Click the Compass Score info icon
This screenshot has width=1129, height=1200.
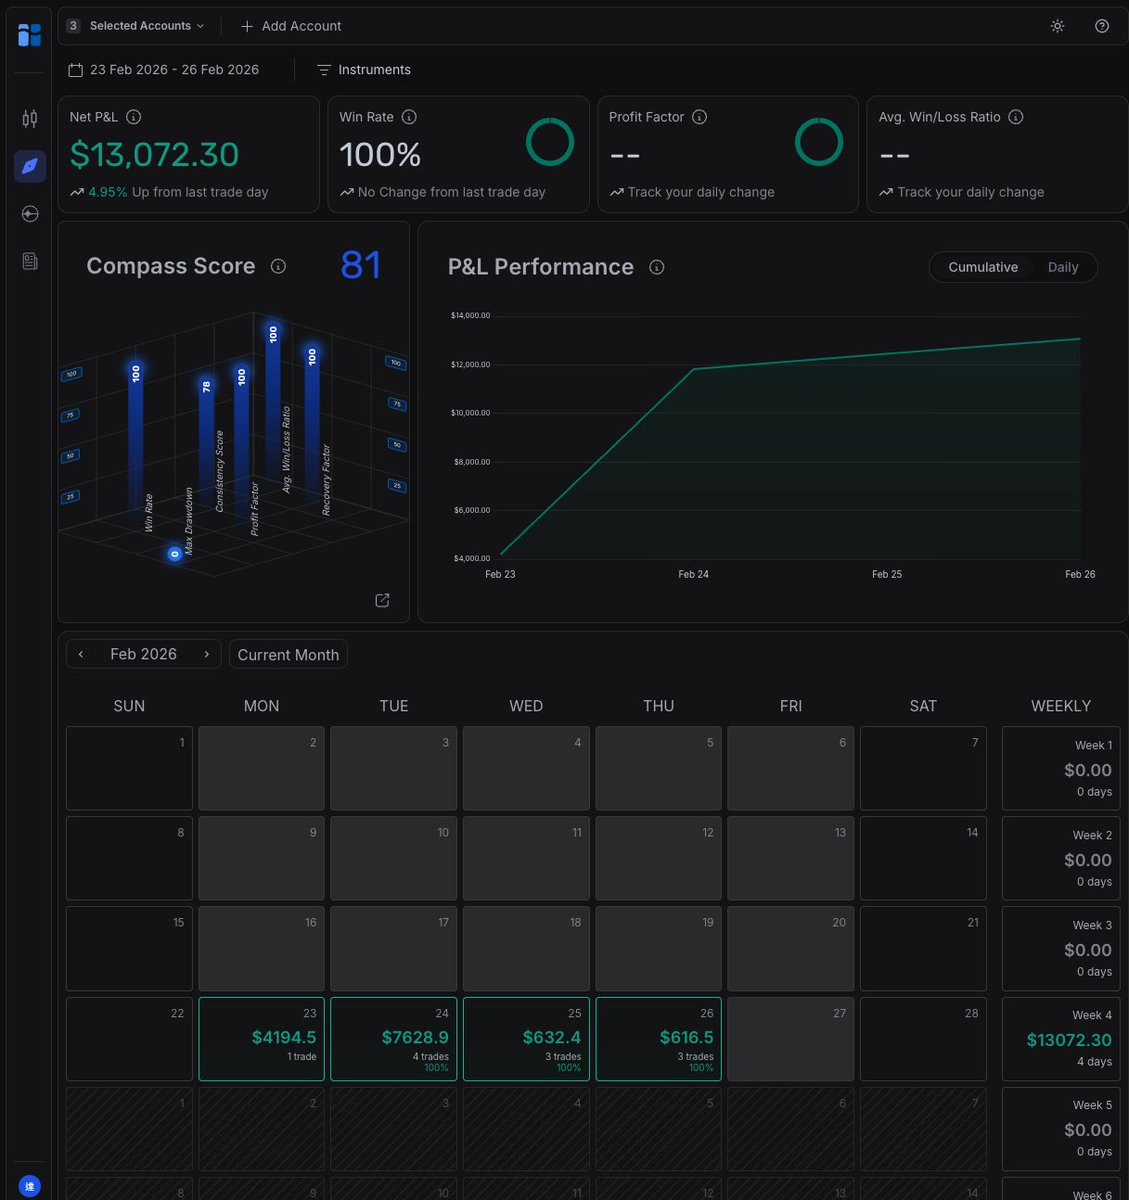[x=279, y=266]
